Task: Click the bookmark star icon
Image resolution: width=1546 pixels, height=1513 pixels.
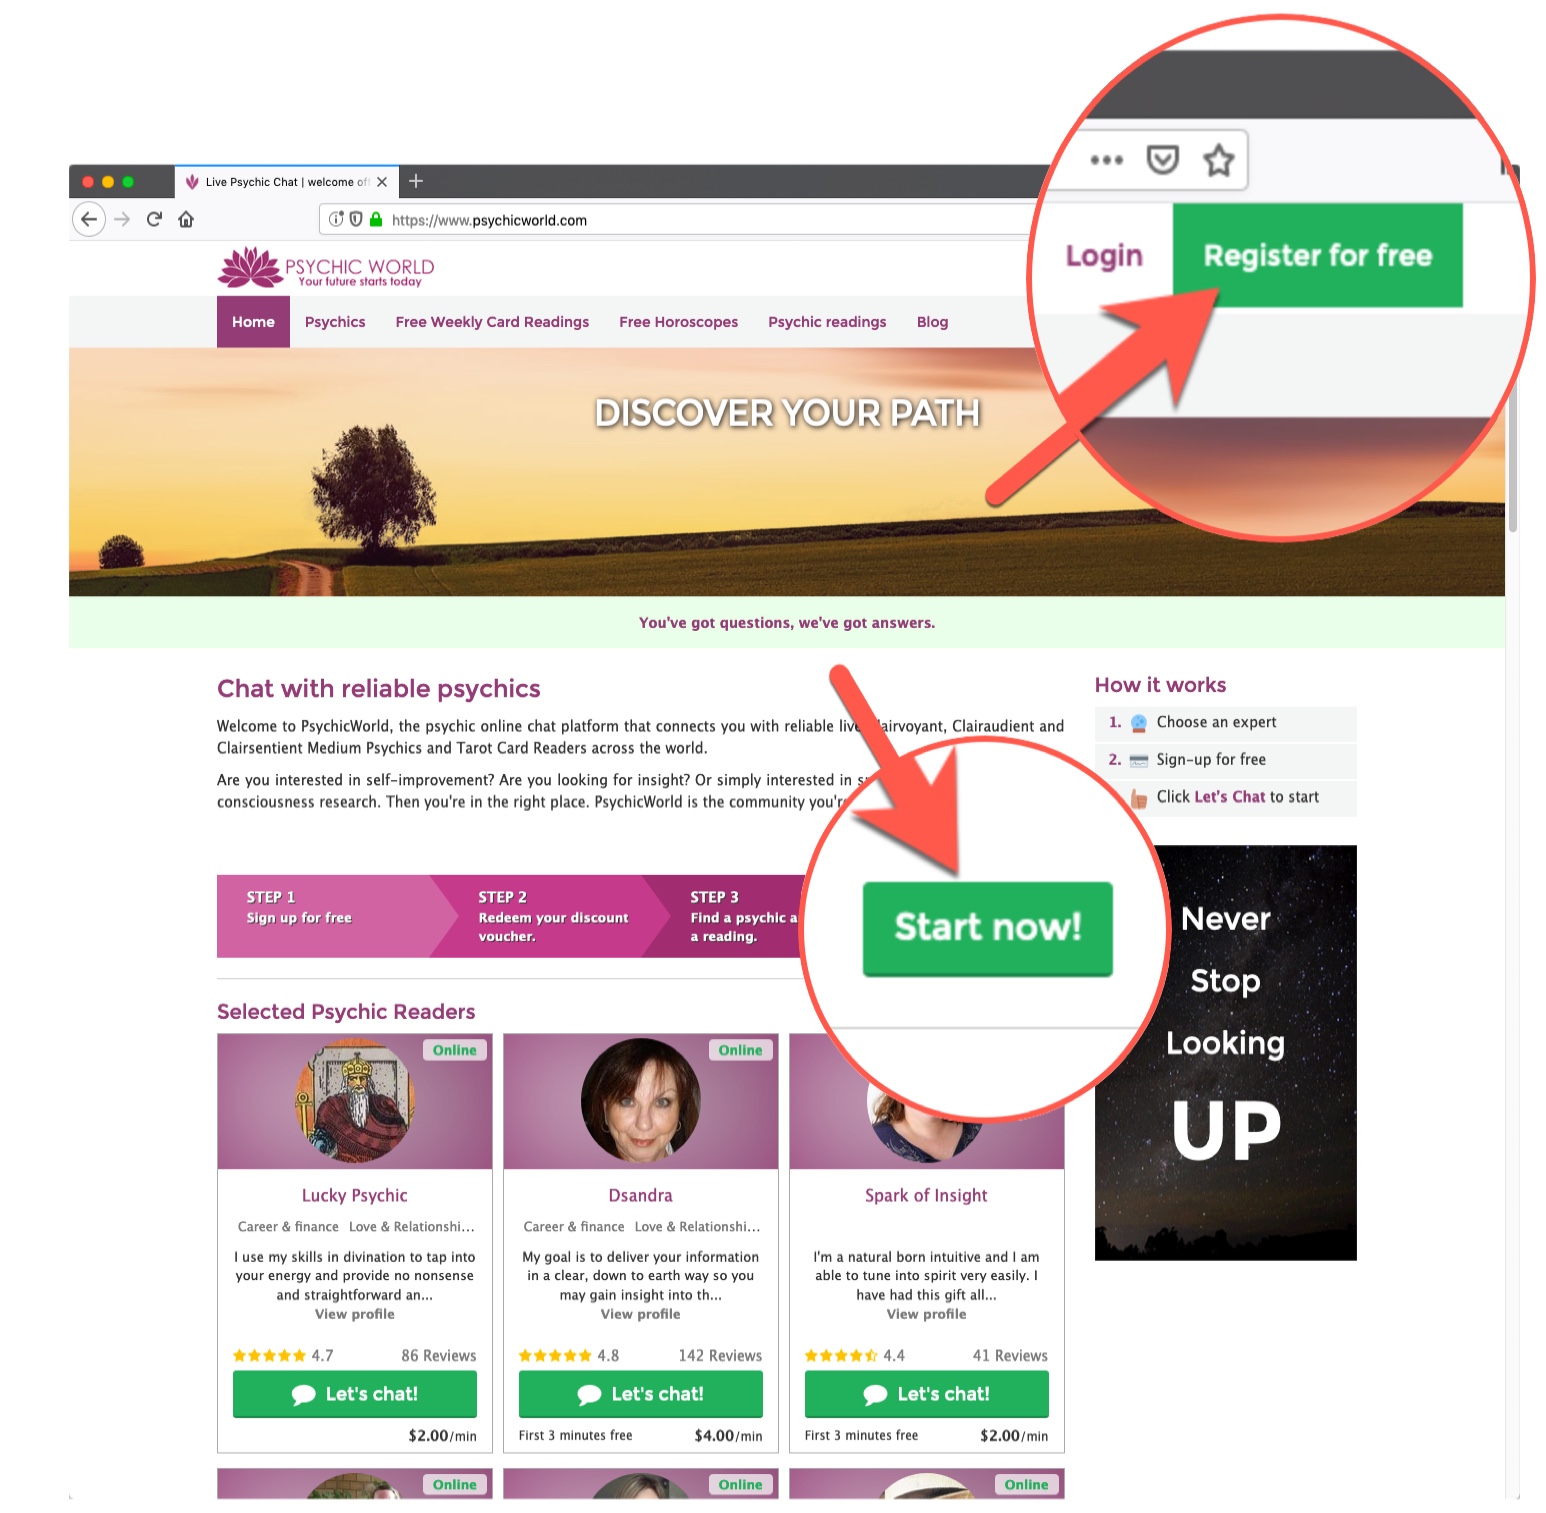Action: pos(1218,160)
